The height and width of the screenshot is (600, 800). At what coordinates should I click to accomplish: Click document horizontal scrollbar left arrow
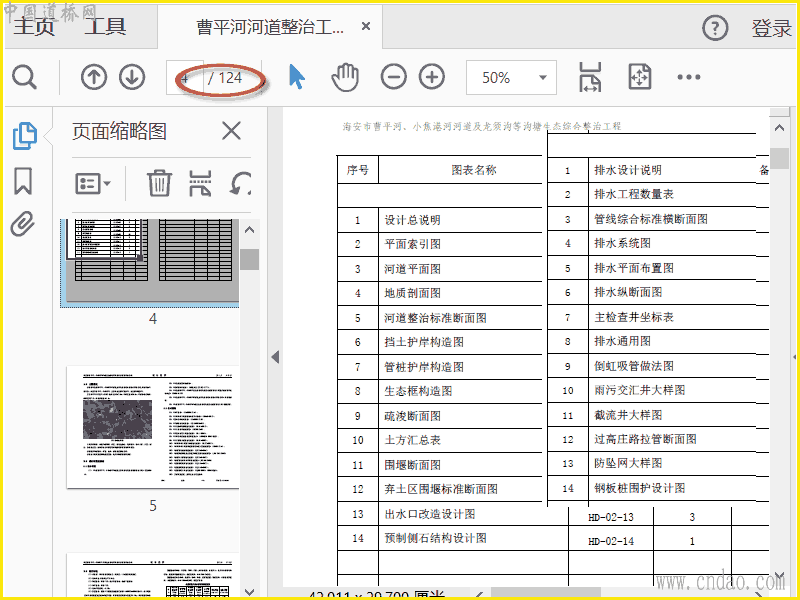[480, 593]
